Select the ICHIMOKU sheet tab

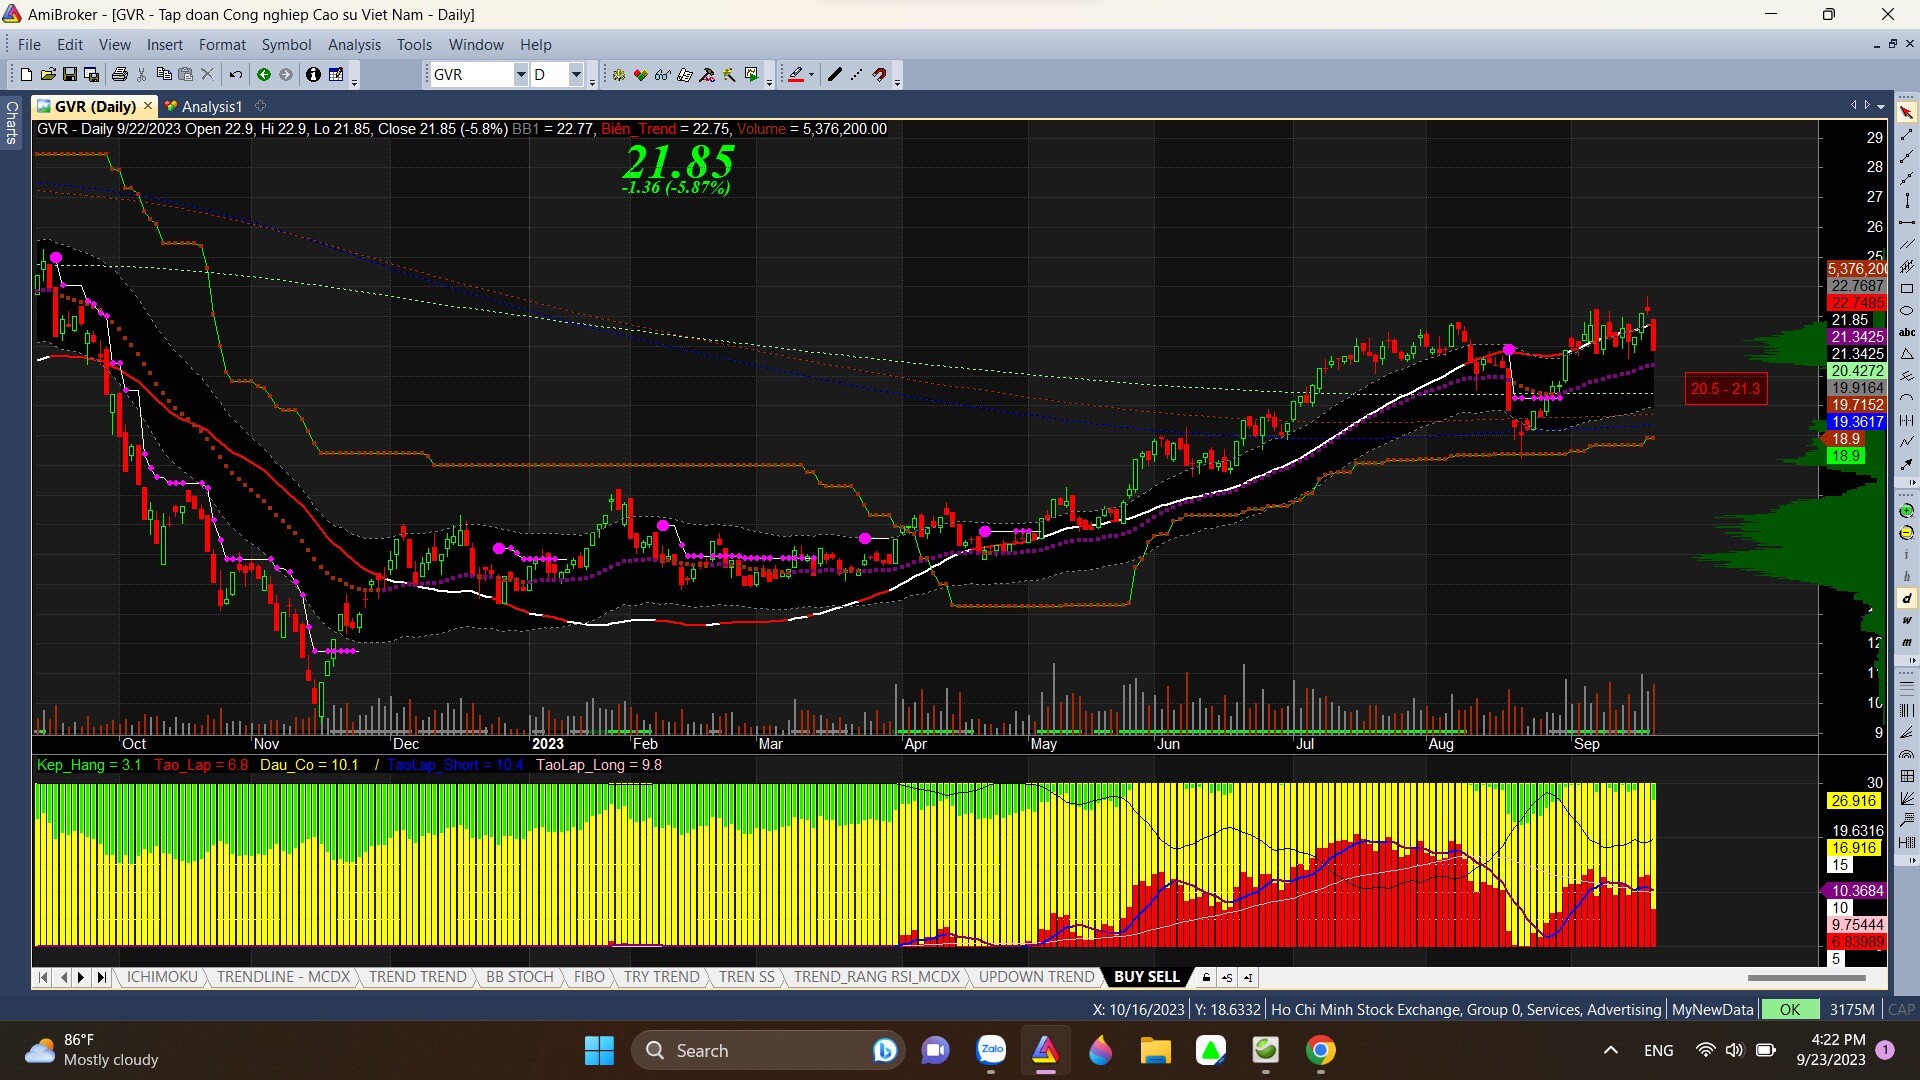[162, 977]
